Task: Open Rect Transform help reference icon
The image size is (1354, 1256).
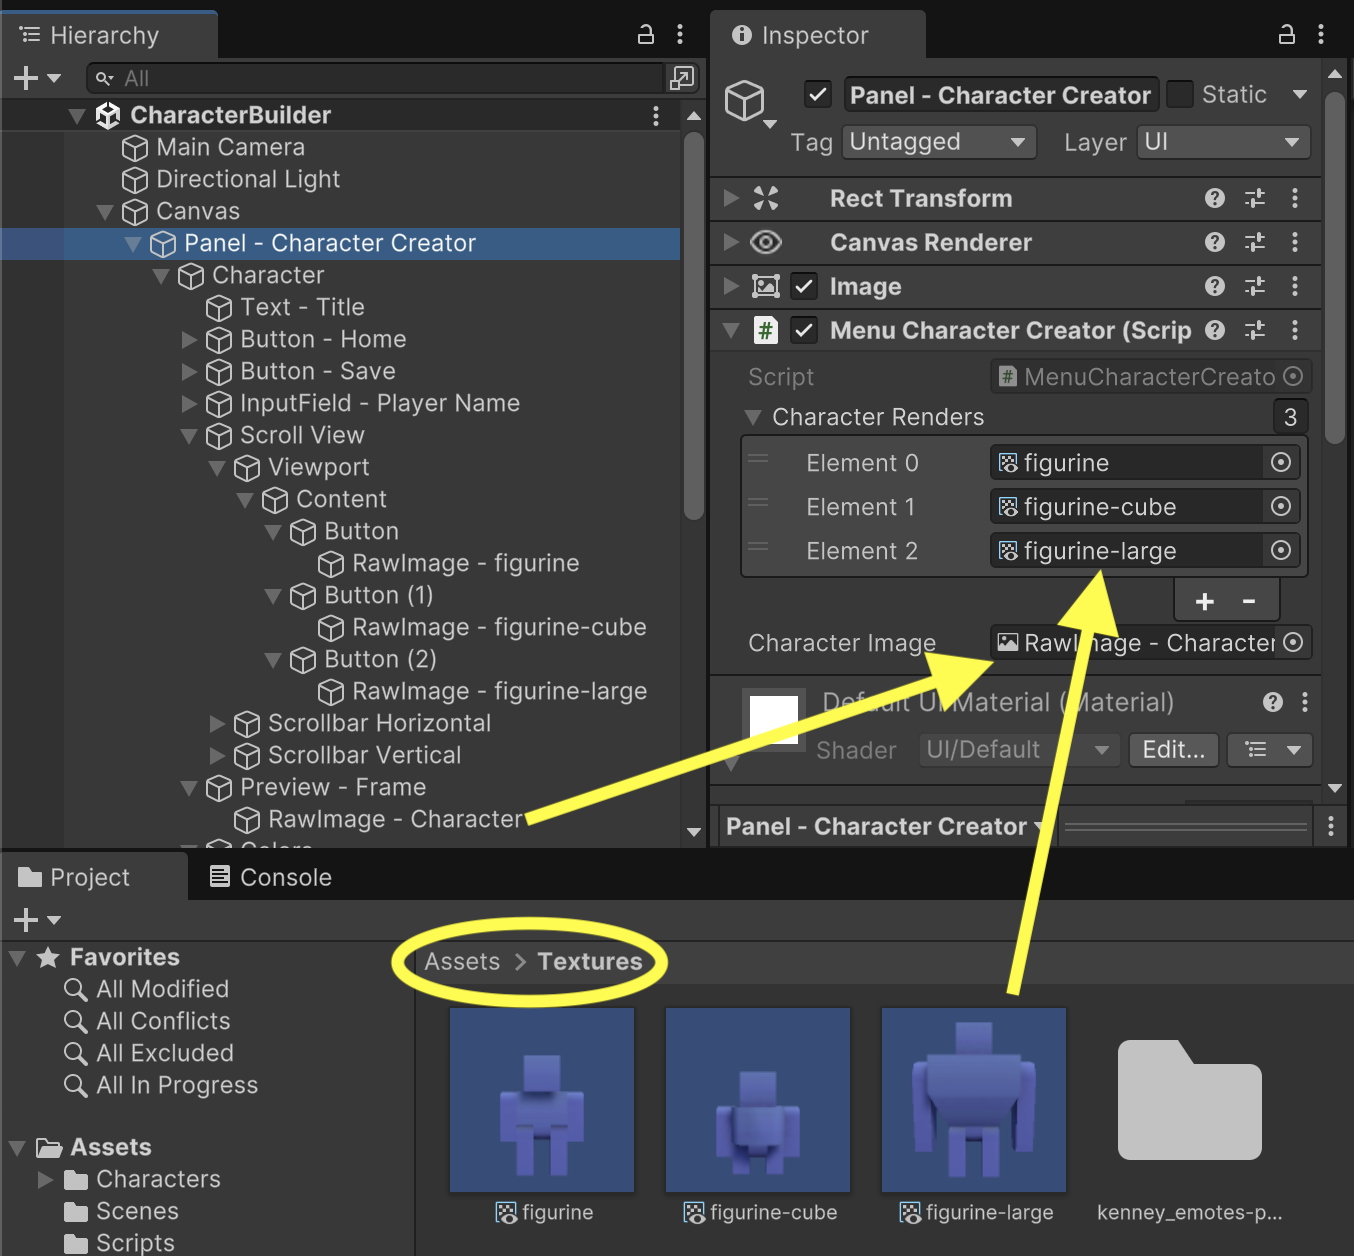Action: (1214, 198)
